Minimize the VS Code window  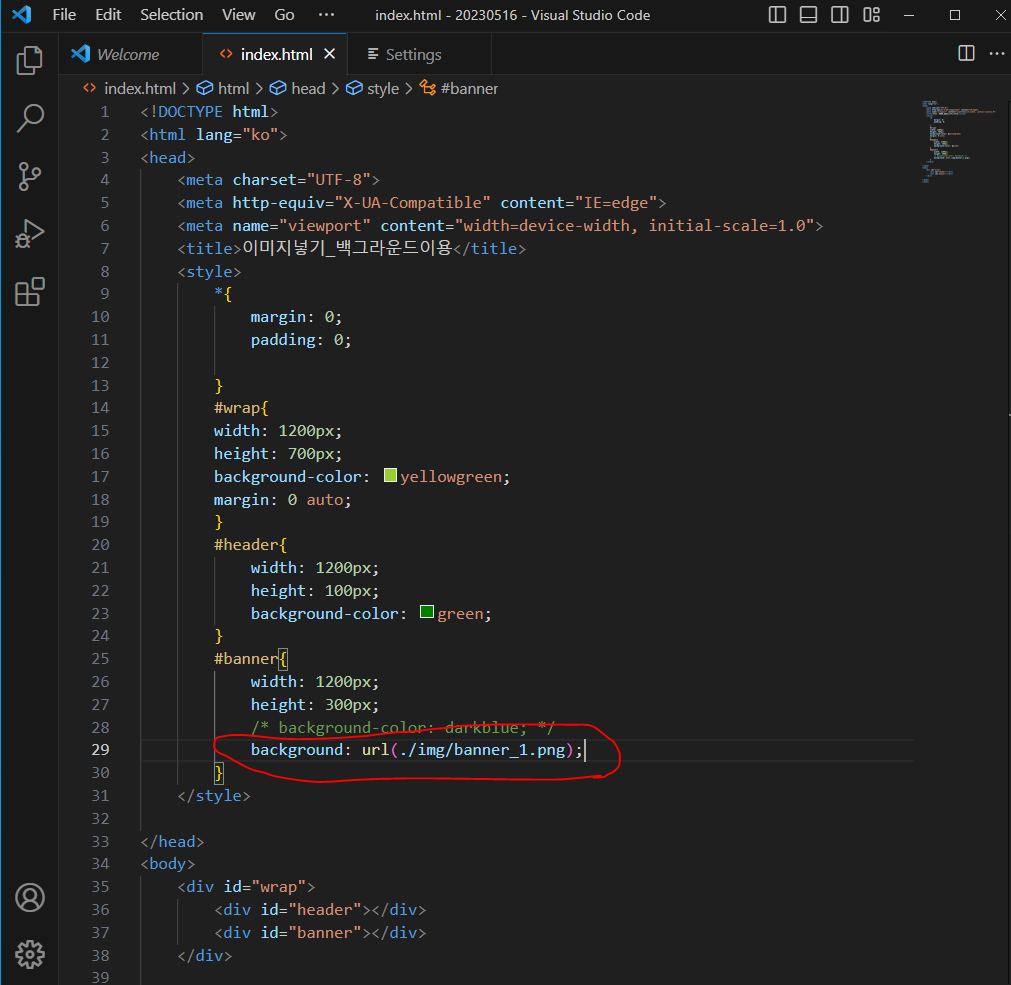(x=909, y=15)
